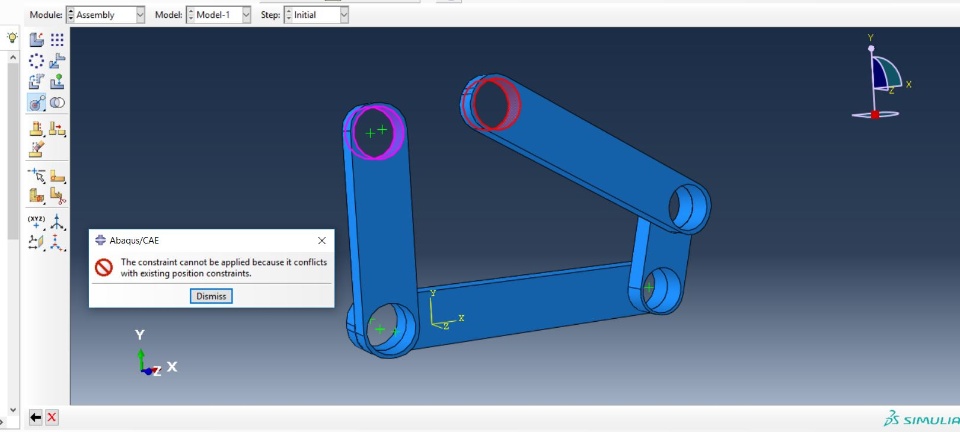Click the Merge/Cut Instances tool icon

point(57,102)
